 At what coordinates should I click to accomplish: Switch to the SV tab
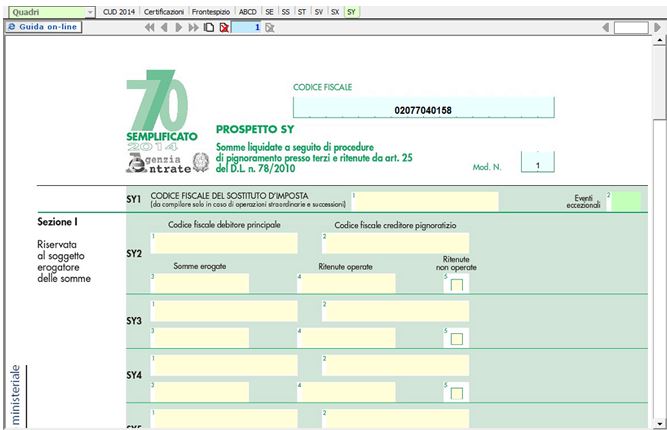(319, 12)
